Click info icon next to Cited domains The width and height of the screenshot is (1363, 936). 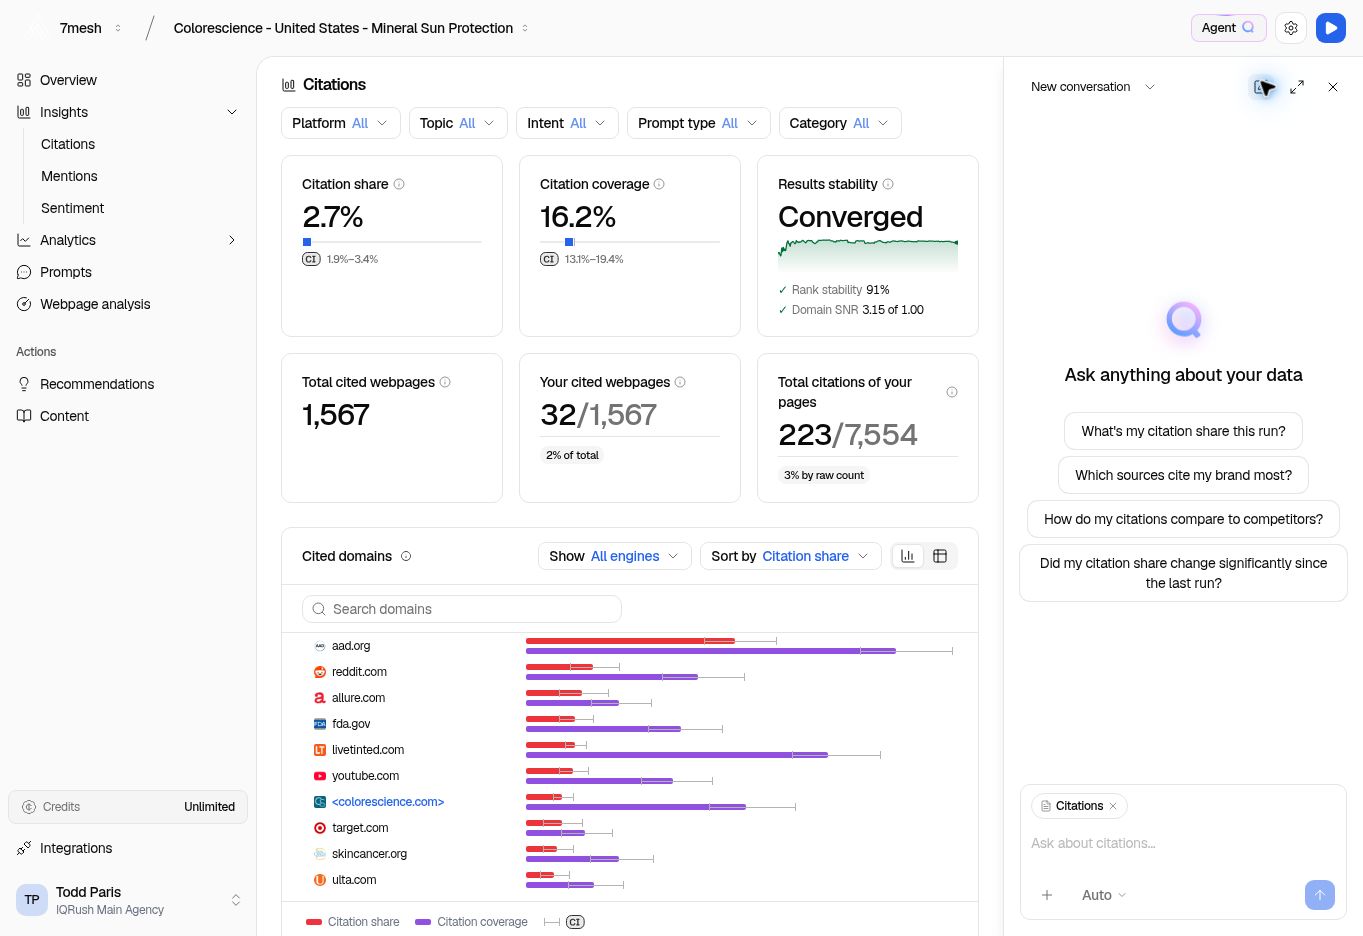pos(406,556)
